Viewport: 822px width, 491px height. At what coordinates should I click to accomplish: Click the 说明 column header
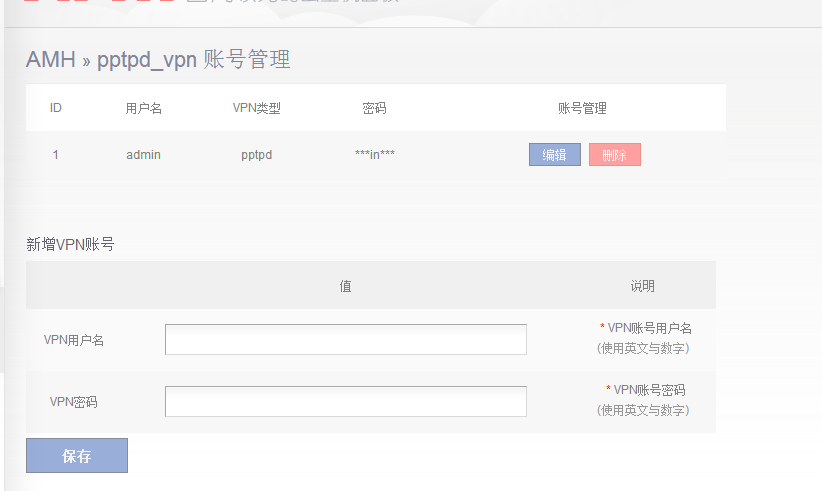[x=642, y=286]
